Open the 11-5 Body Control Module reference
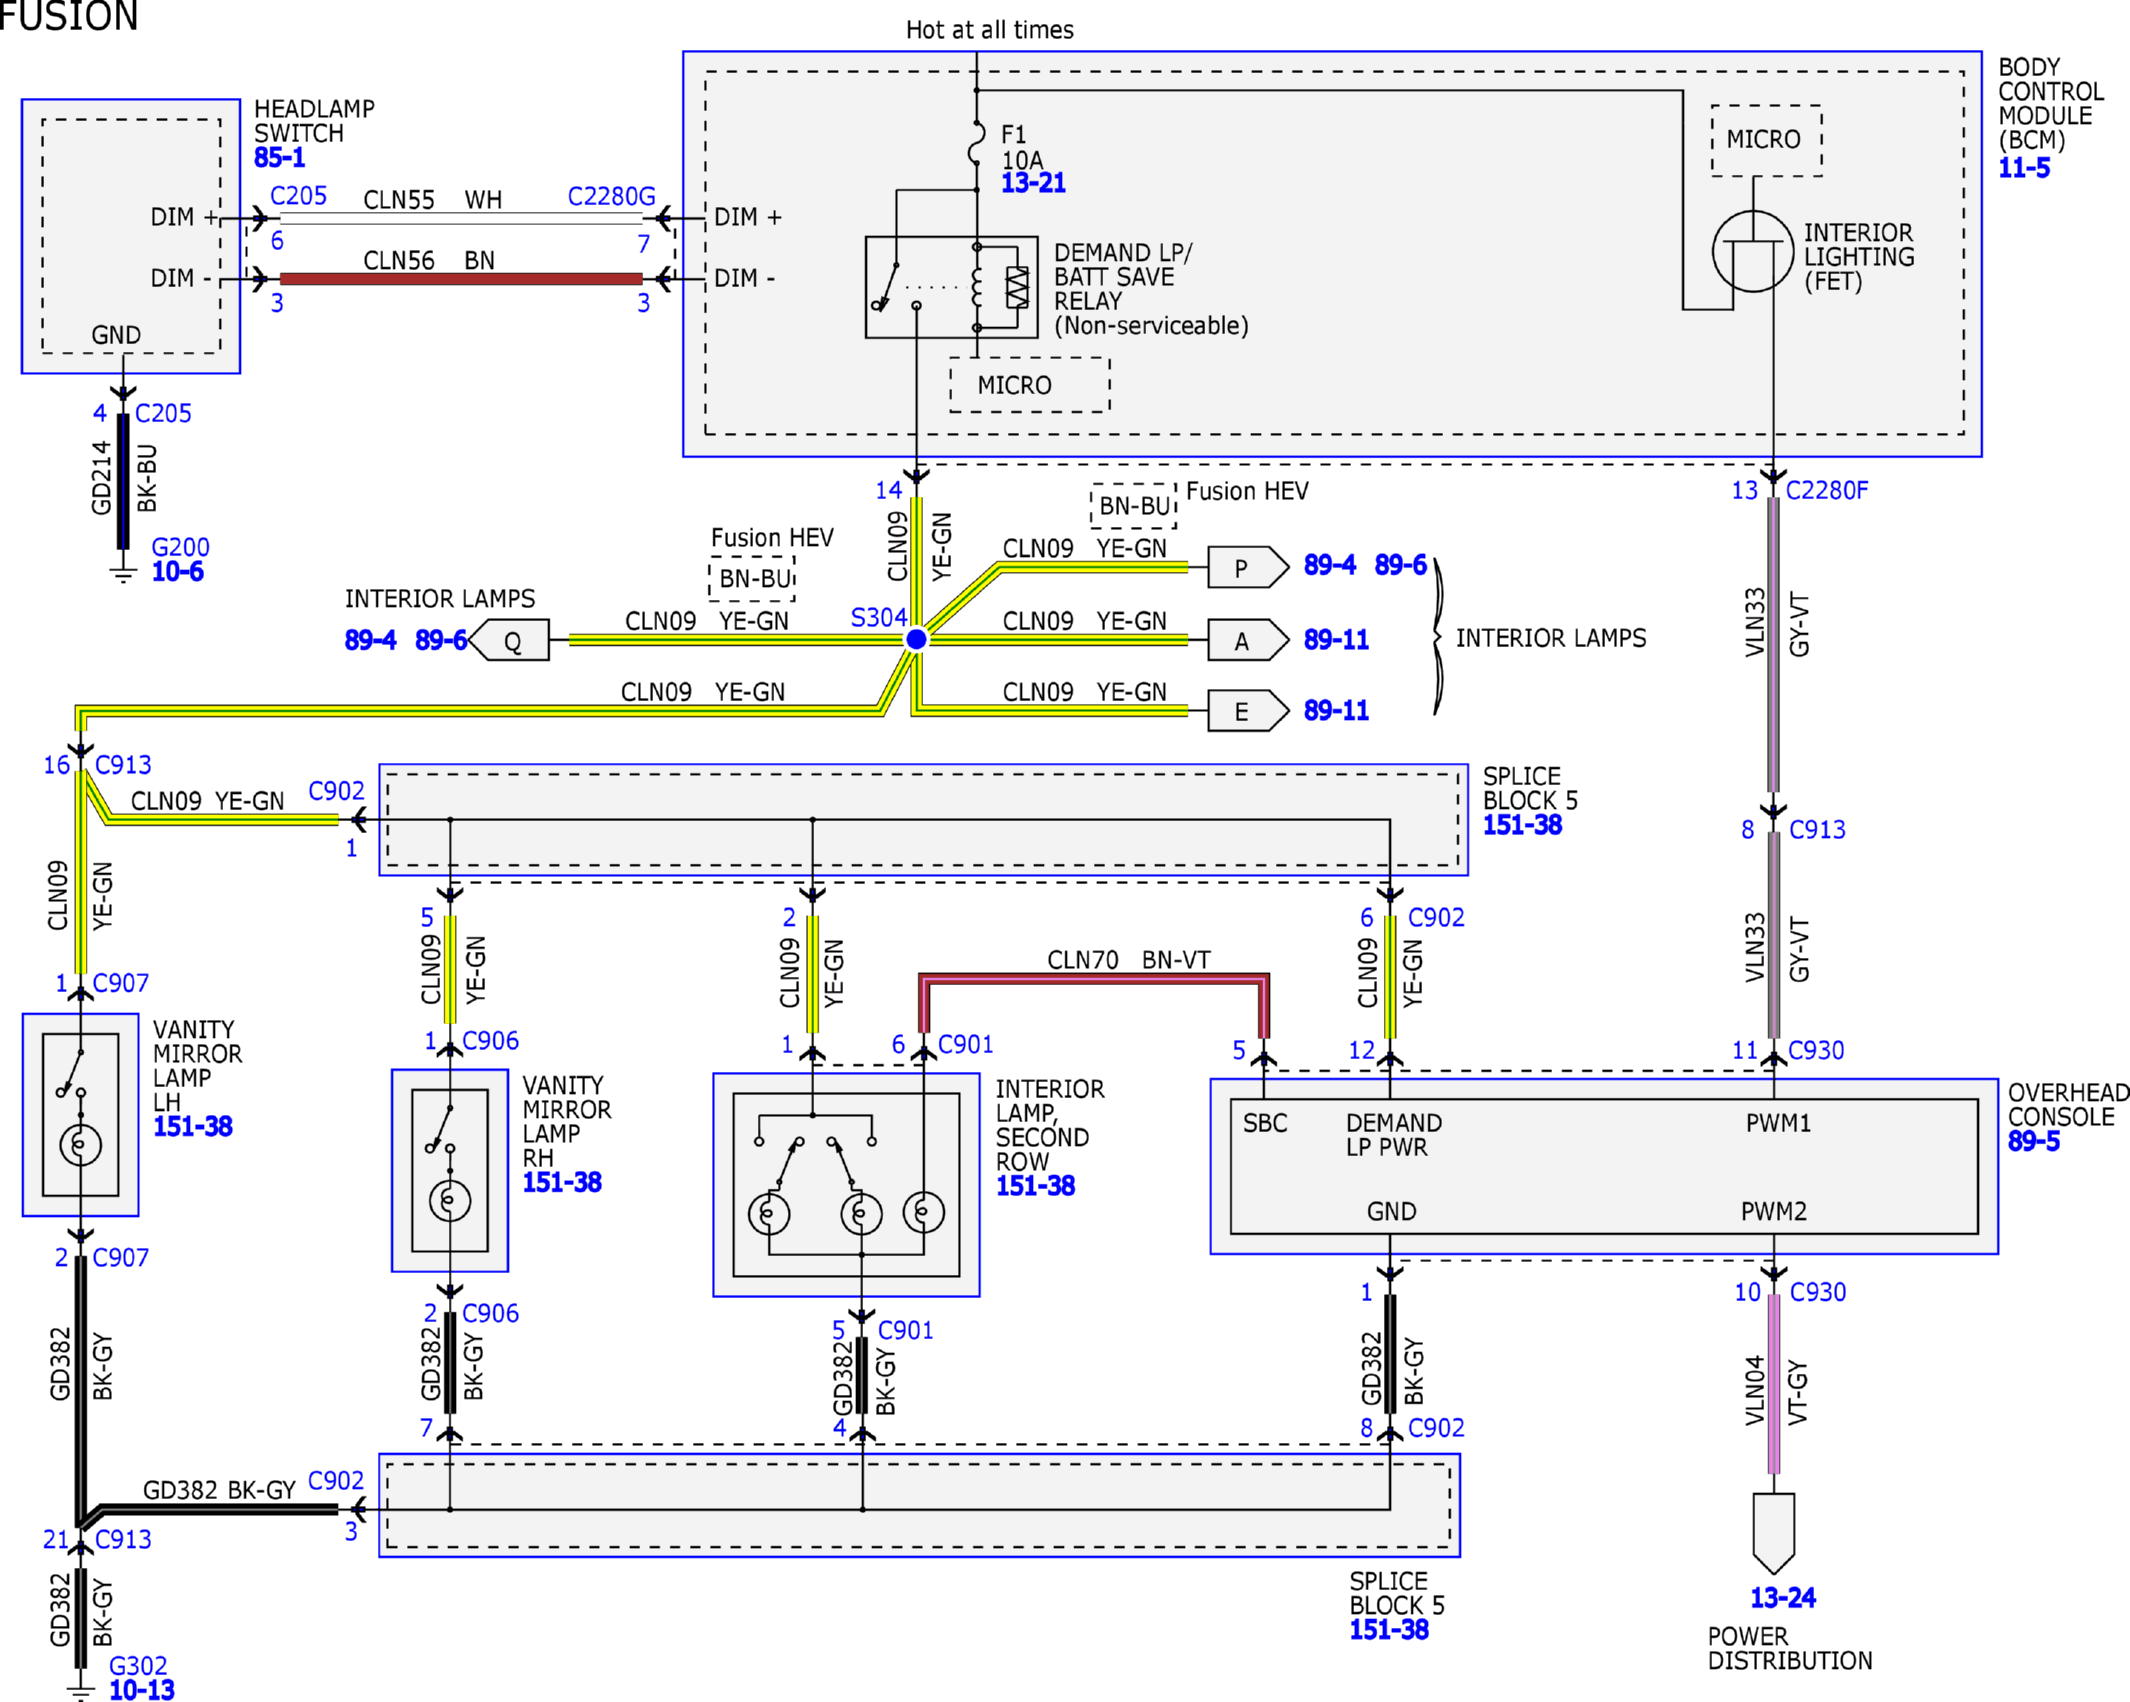2130x1702 pixels. [x=2024, y=168]
